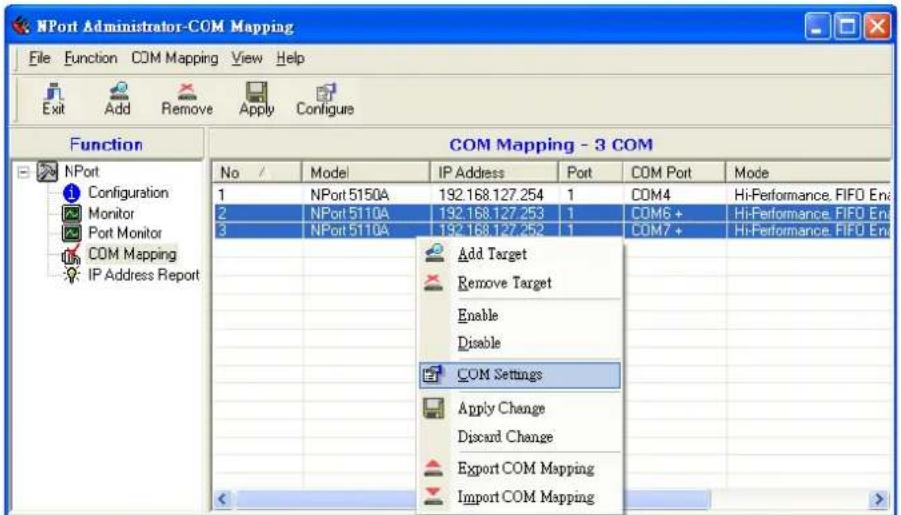Click the Function panel header
Viewport: 901px width, 515px height.
tap(107, 144)
